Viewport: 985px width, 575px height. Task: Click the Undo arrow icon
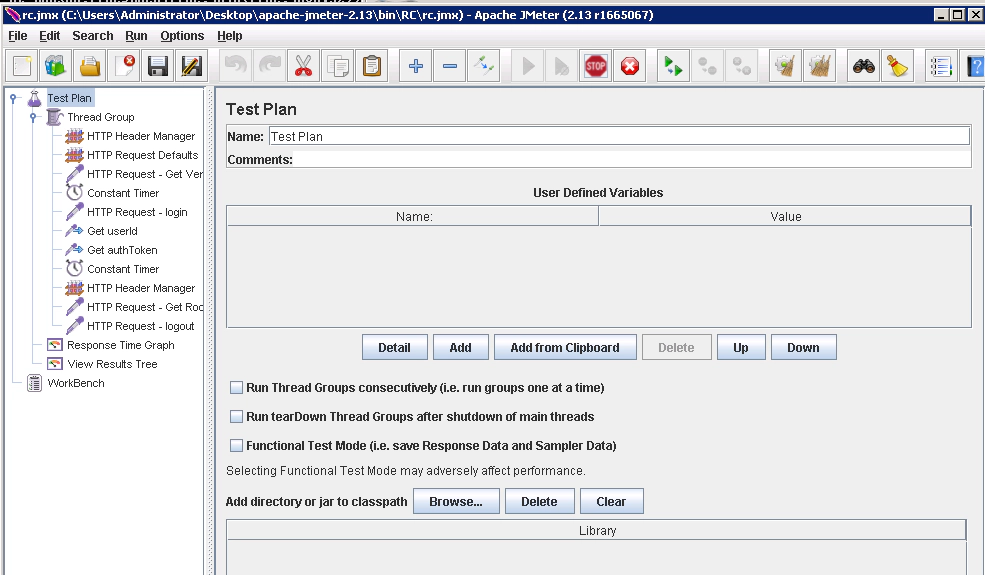pos(236,65)
